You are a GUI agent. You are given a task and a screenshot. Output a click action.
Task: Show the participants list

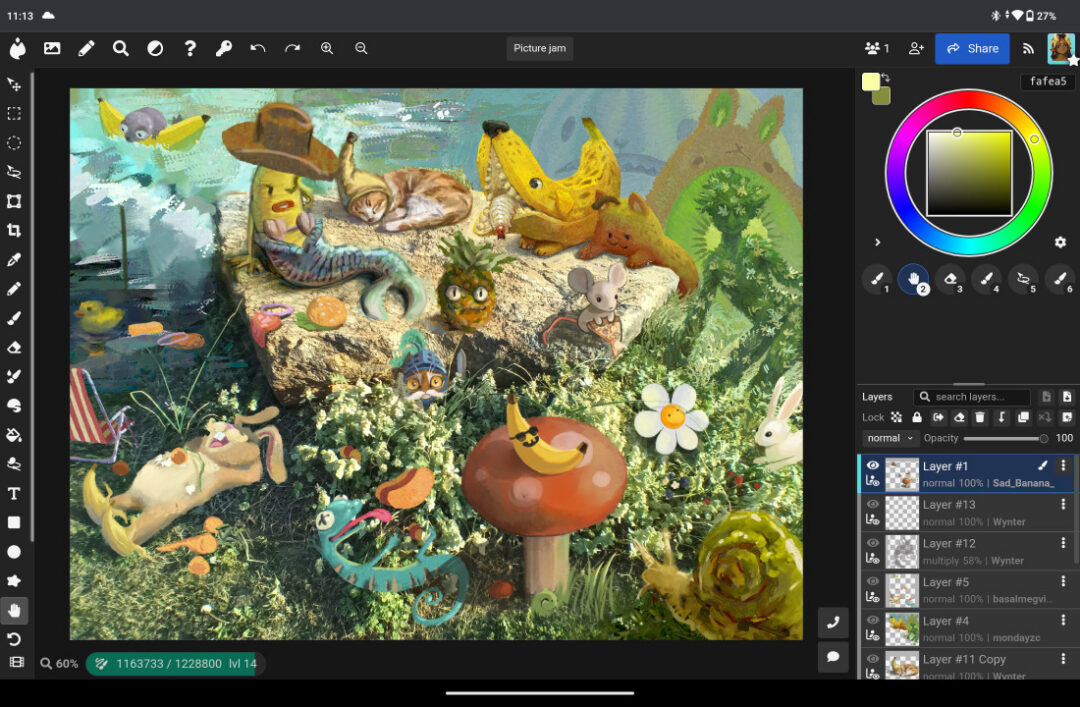click(x=877, y=48)
